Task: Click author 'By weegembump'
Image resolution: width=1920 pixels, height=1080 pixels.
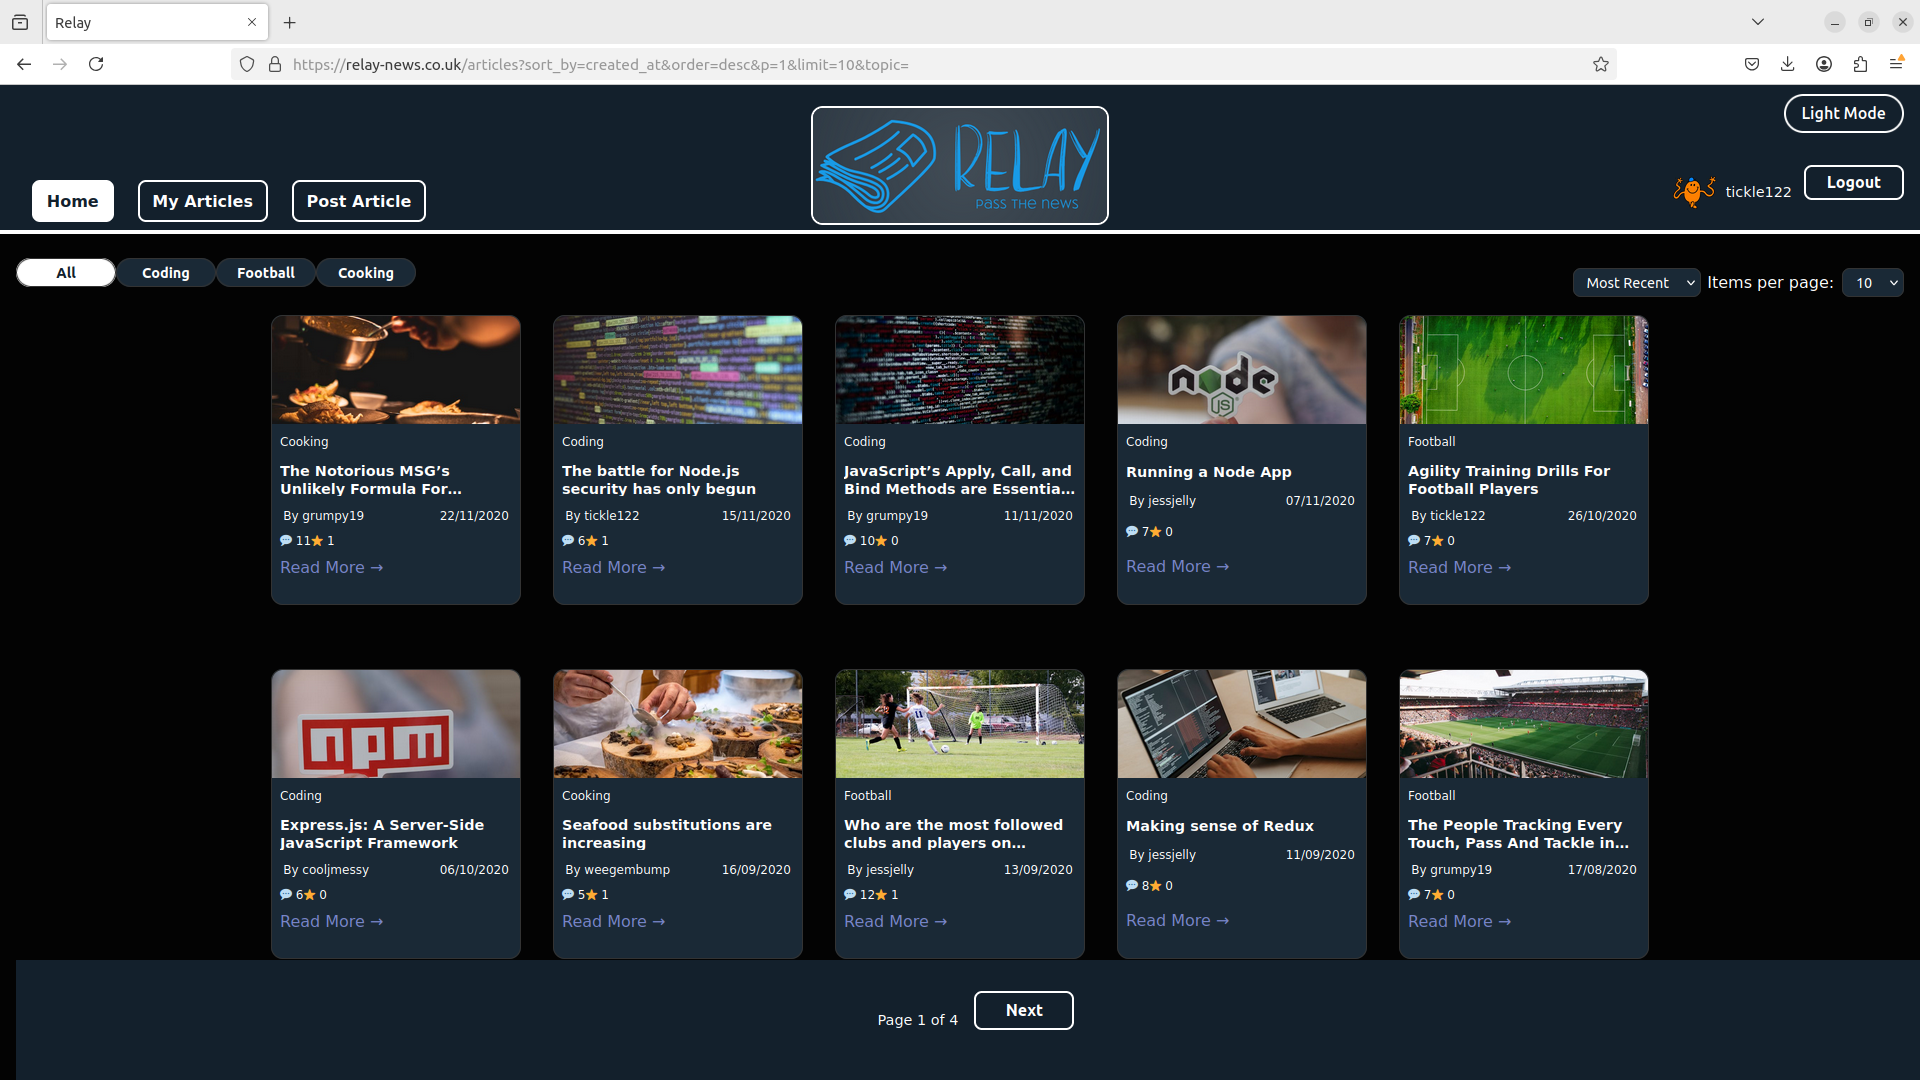Action: pos(617,870)
